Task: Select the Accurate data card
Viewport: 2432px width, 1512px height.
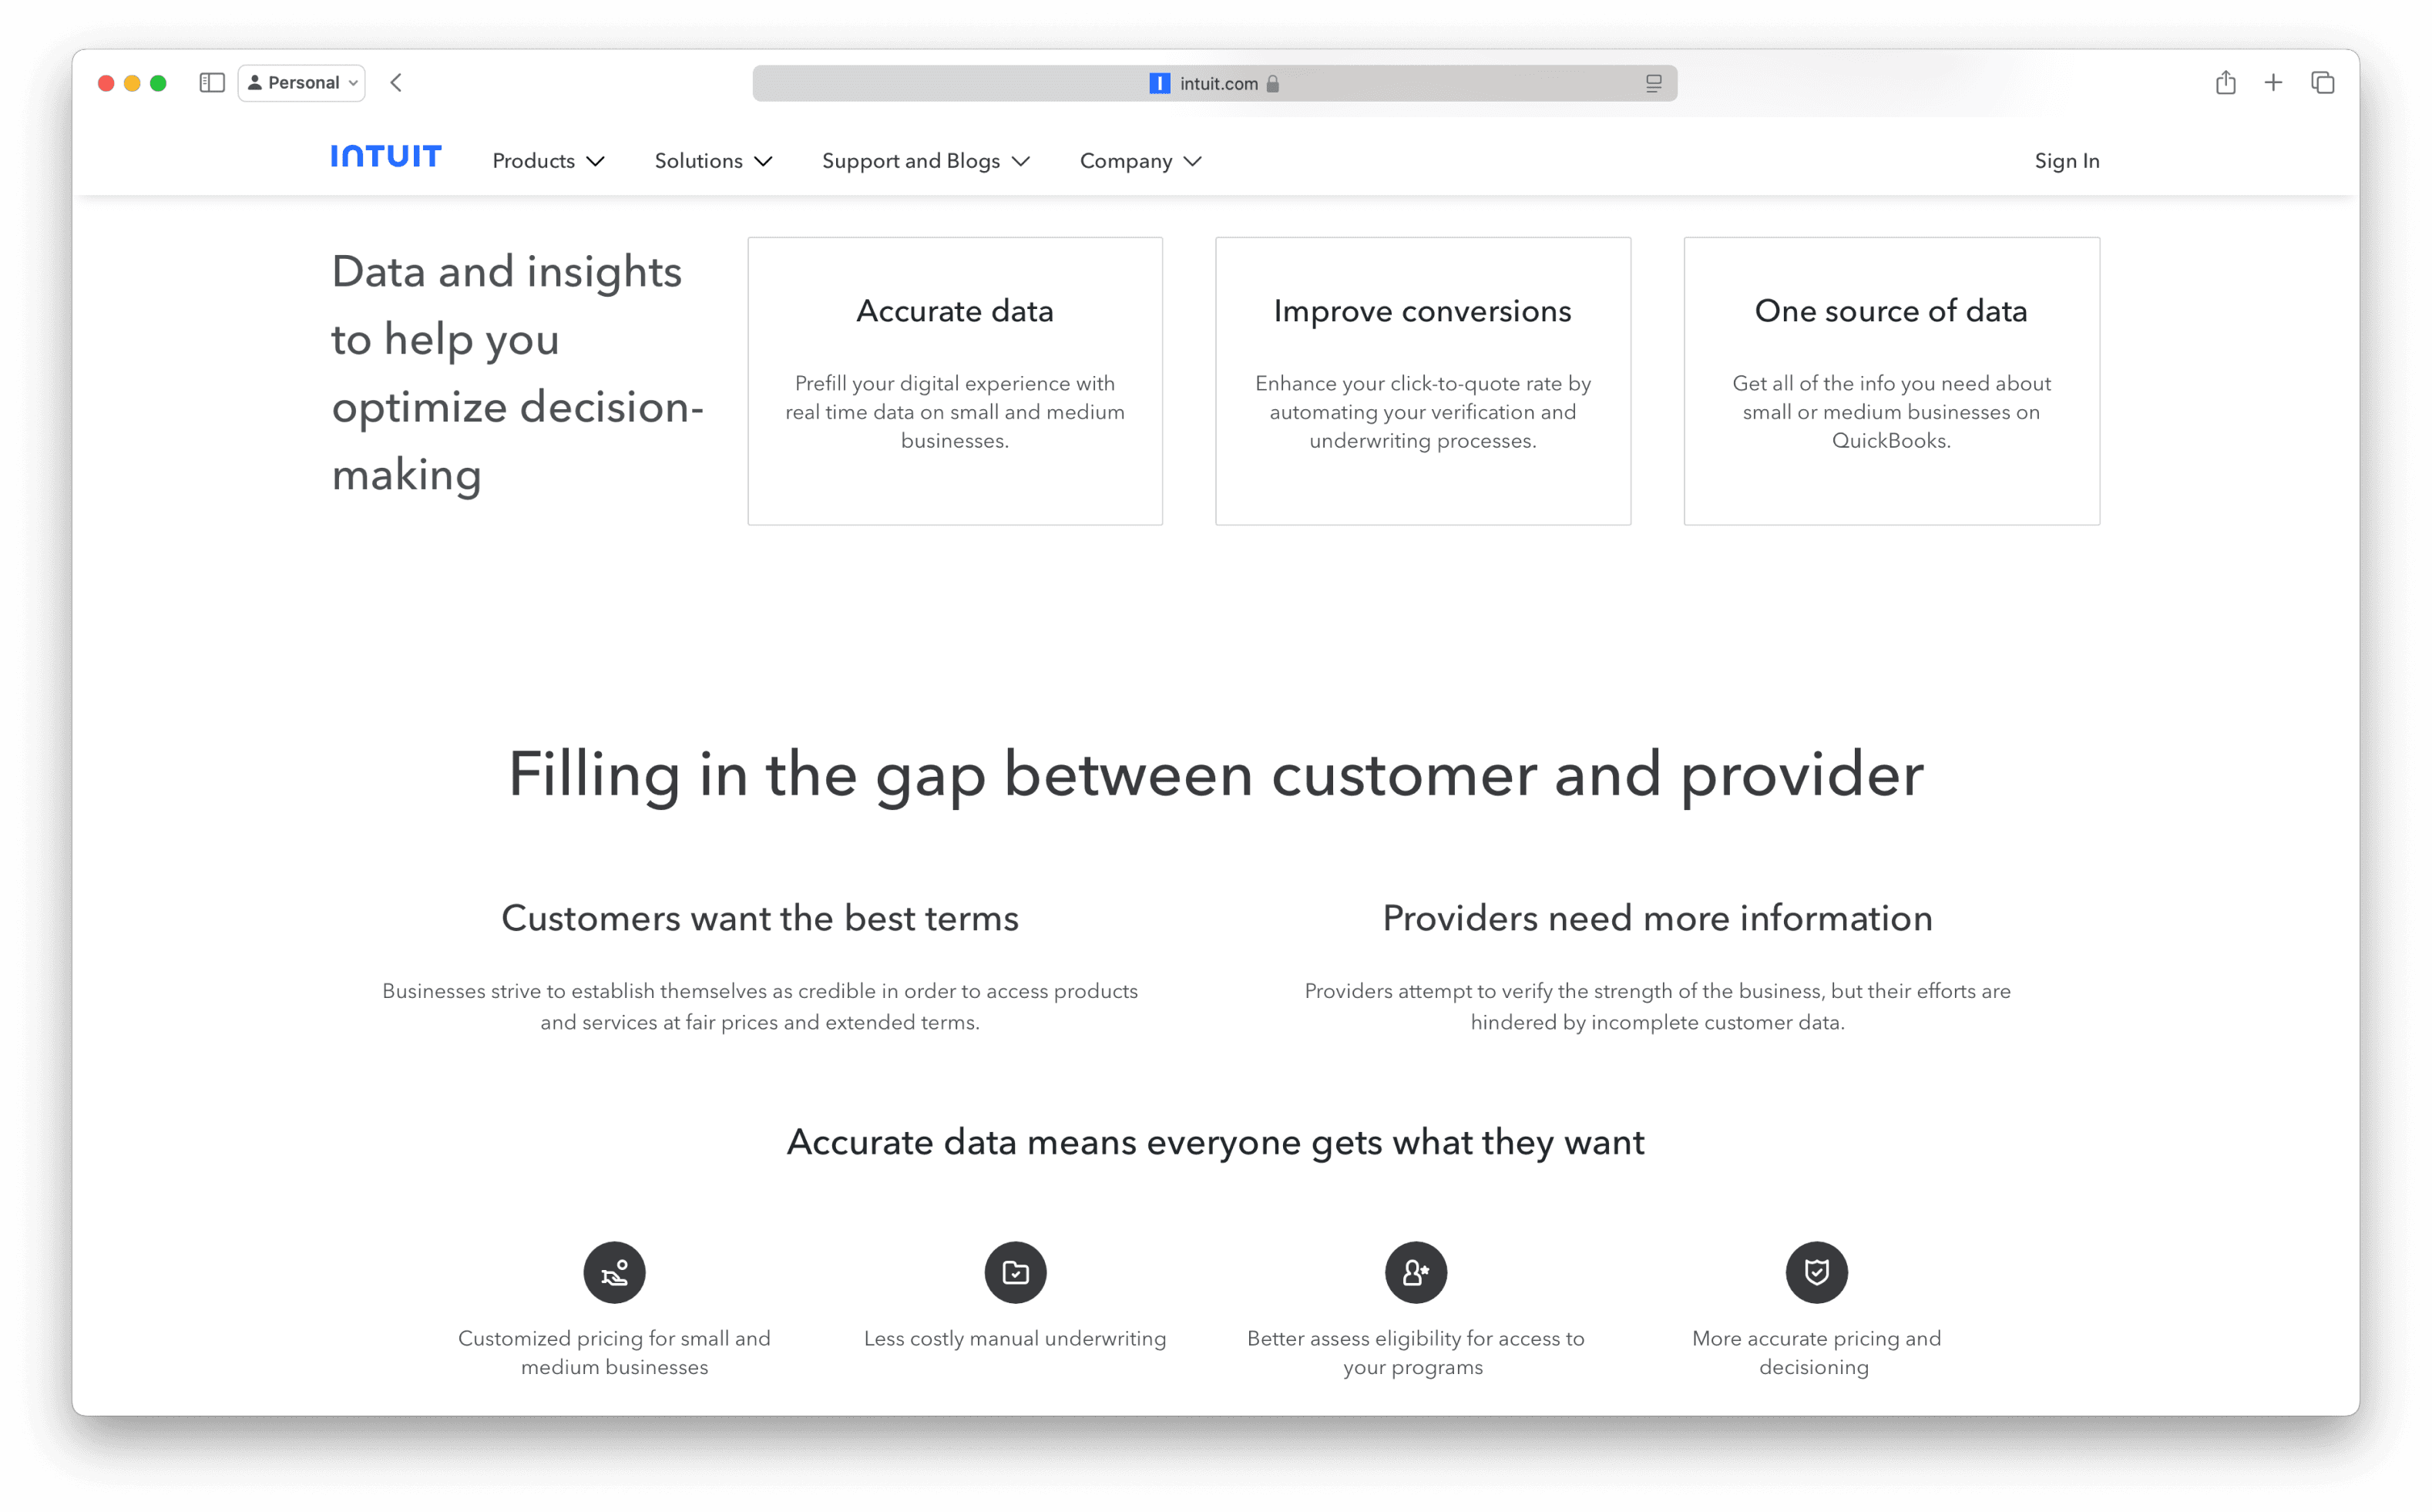Action: click(954, 381)
